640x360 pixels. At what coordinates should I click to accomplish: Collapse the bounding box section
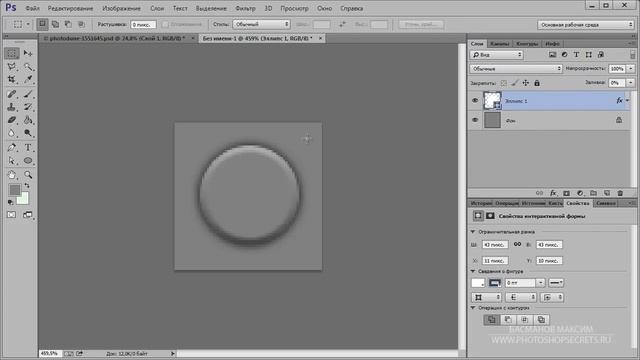click(x=473, y=232)
